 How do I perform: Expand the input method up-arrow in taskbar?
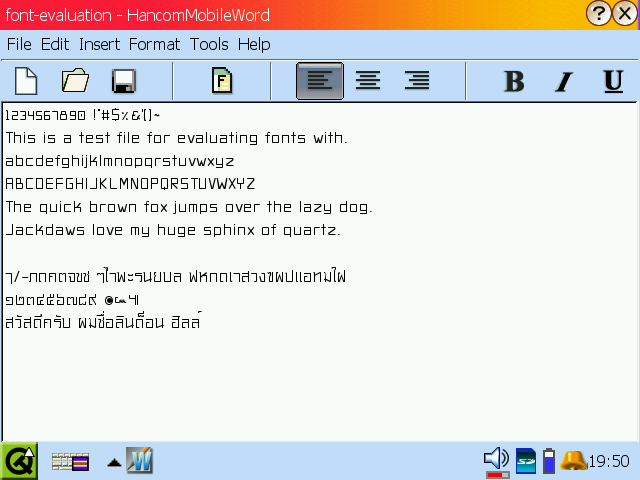click(114, 462)
